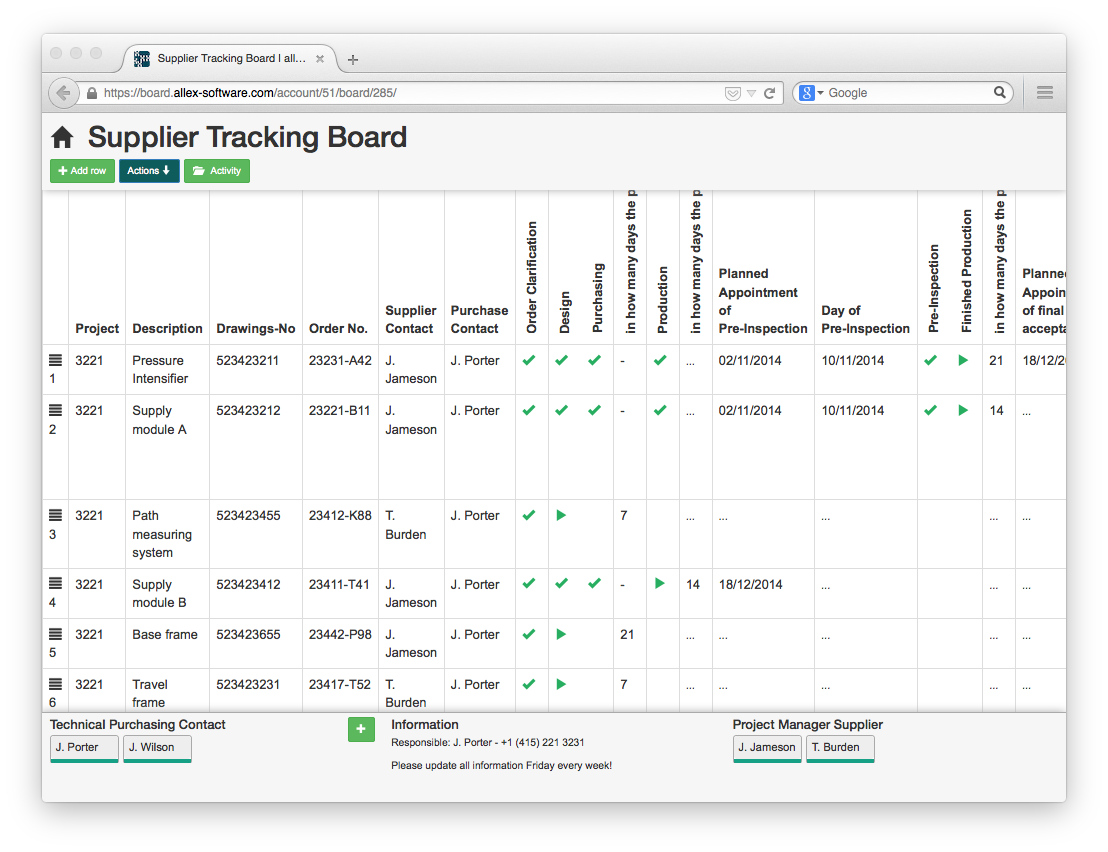Screen dimensions: 1108x852
Task: Toggle Design check for Pressure Intensifier row
Action: click(x=562, y=360)
